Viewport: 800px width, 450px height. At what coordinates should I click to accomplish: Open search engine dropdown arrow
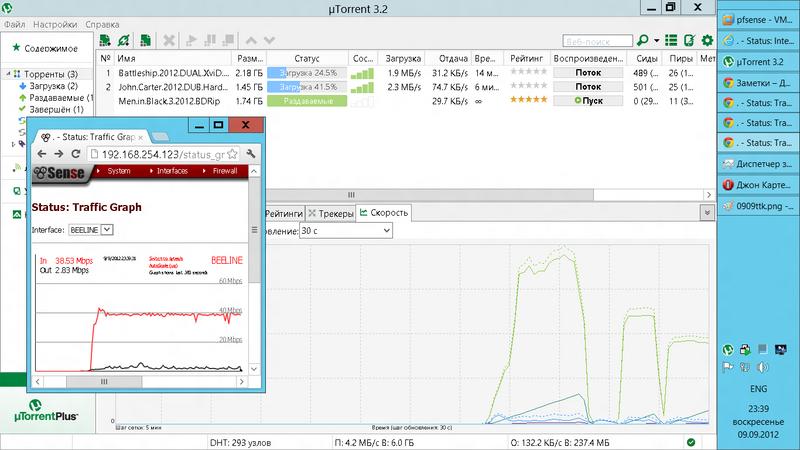[x=657, y=40]
